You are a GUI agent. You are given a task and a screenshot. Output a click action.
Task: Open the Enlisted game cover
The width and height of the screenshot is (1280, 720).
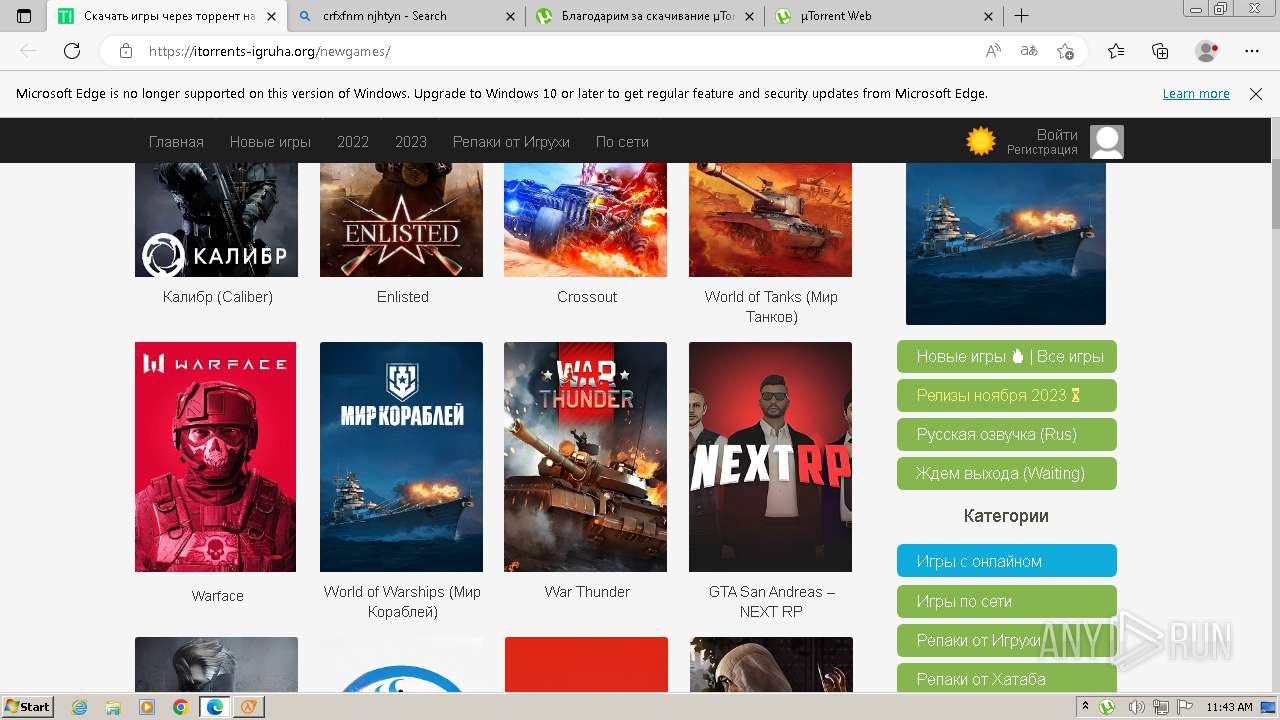coord(401,220)
